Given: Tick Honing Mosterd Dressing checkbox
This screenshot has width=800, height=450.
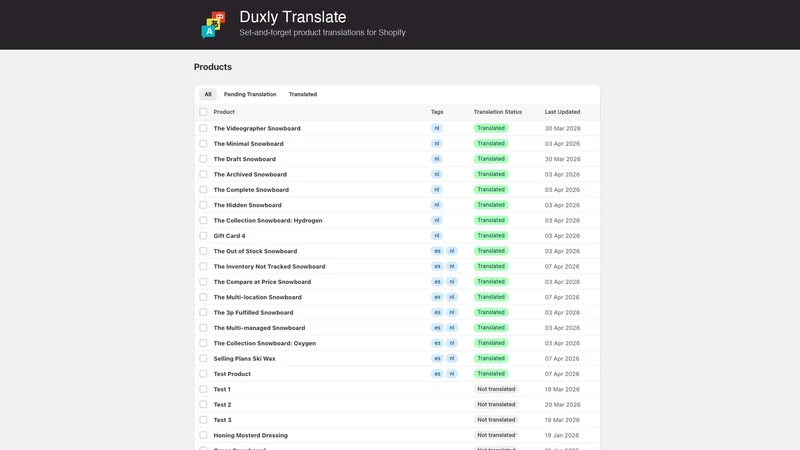Looking at the screenshot, I should click(203, 435).
